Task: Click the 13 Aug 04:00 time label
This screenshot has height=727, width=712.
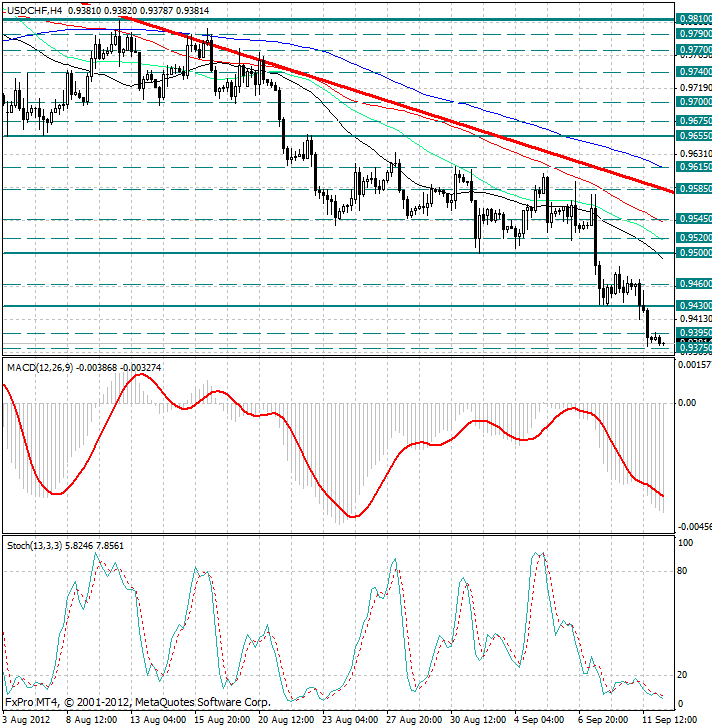Action: pos(158,720)
